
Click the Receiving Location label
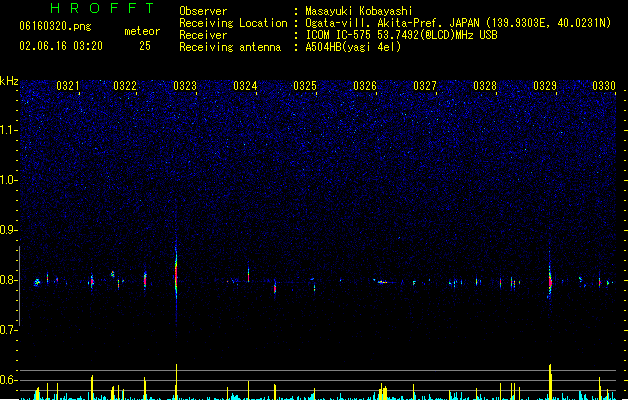[233, 23]
